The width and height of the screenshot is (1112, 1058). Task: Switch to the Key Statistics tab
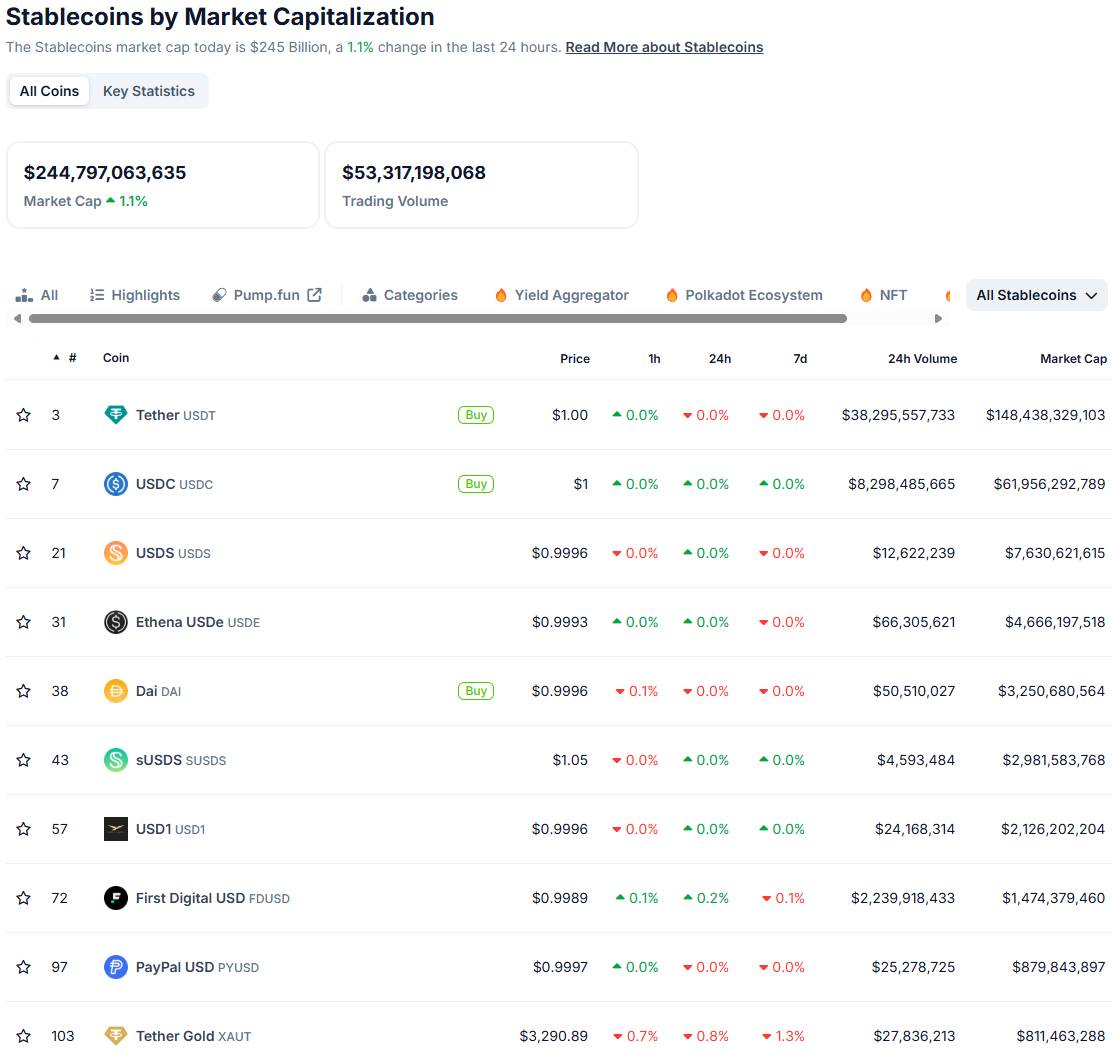148,91
